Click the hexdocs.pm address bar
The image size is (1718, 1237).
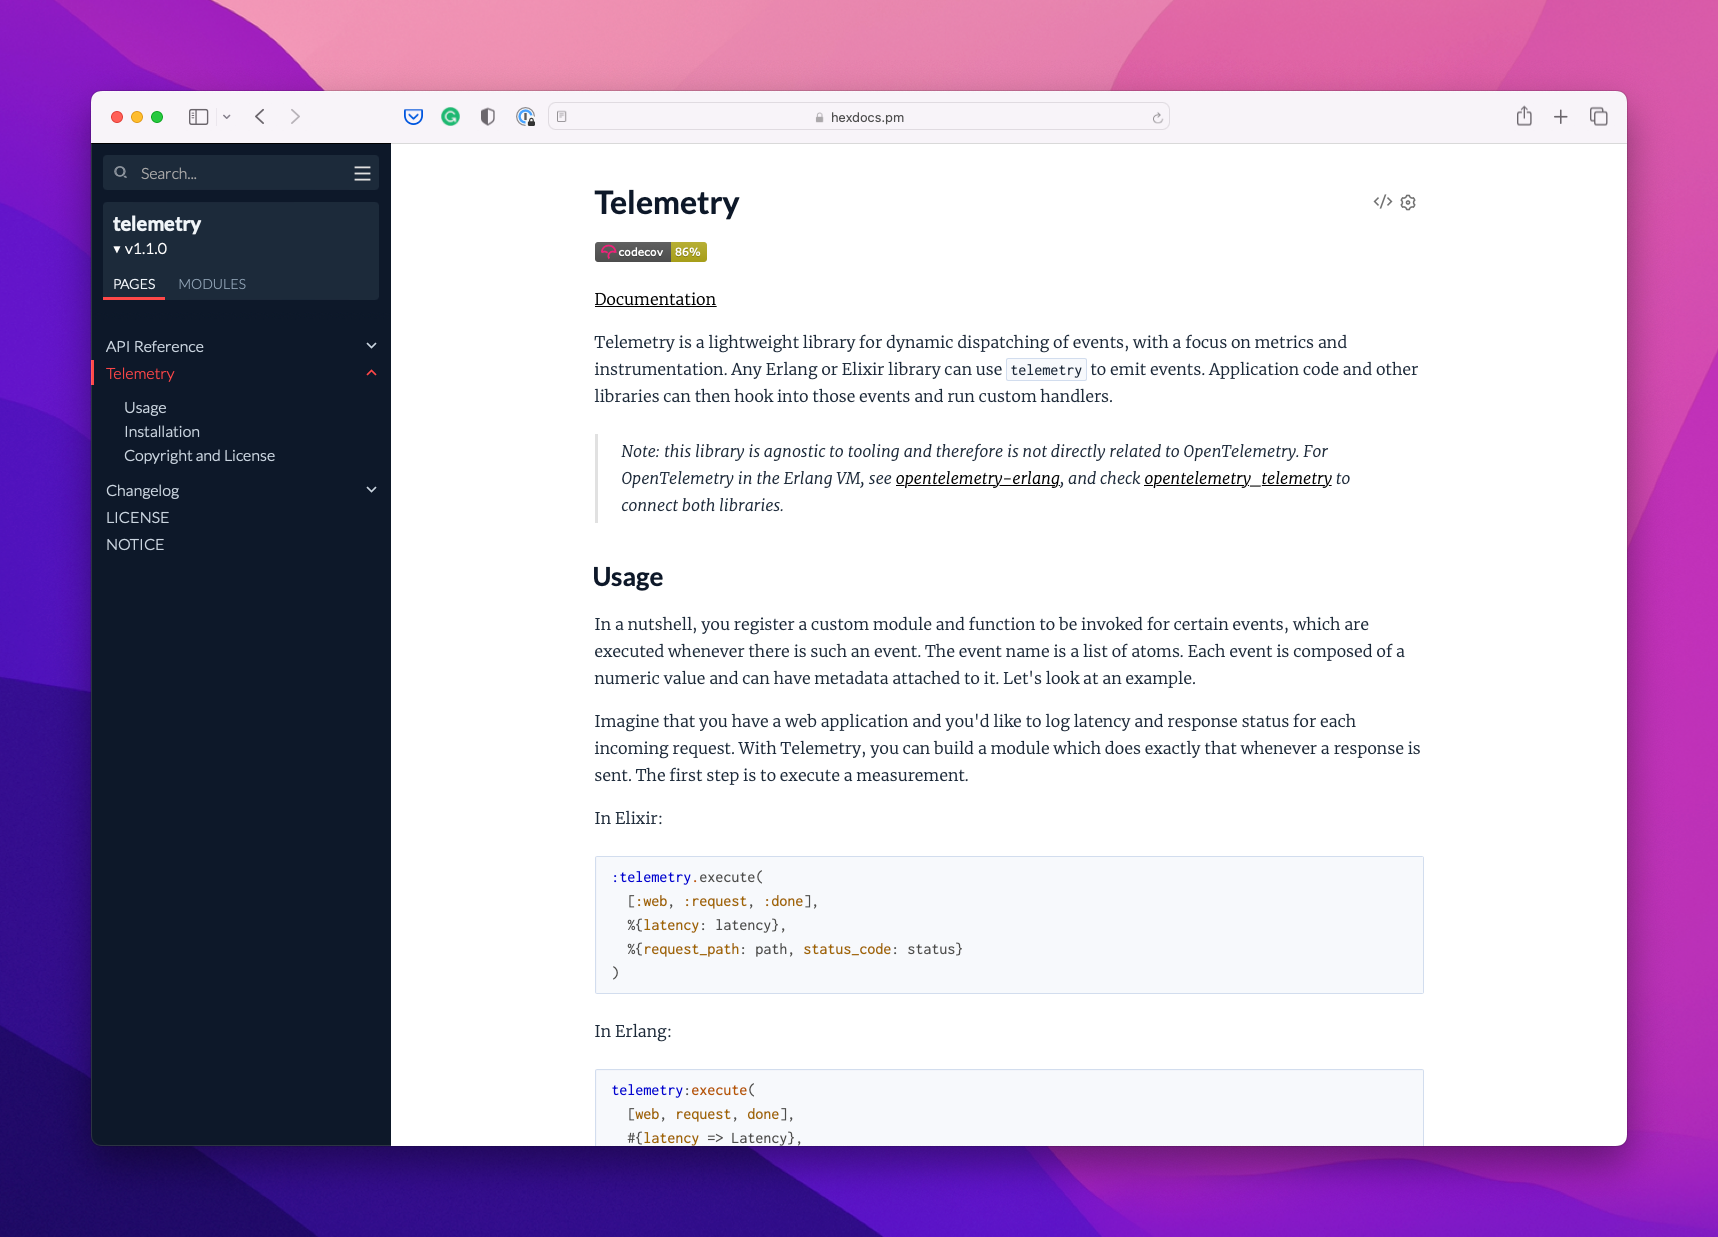(x=859, y=117)
